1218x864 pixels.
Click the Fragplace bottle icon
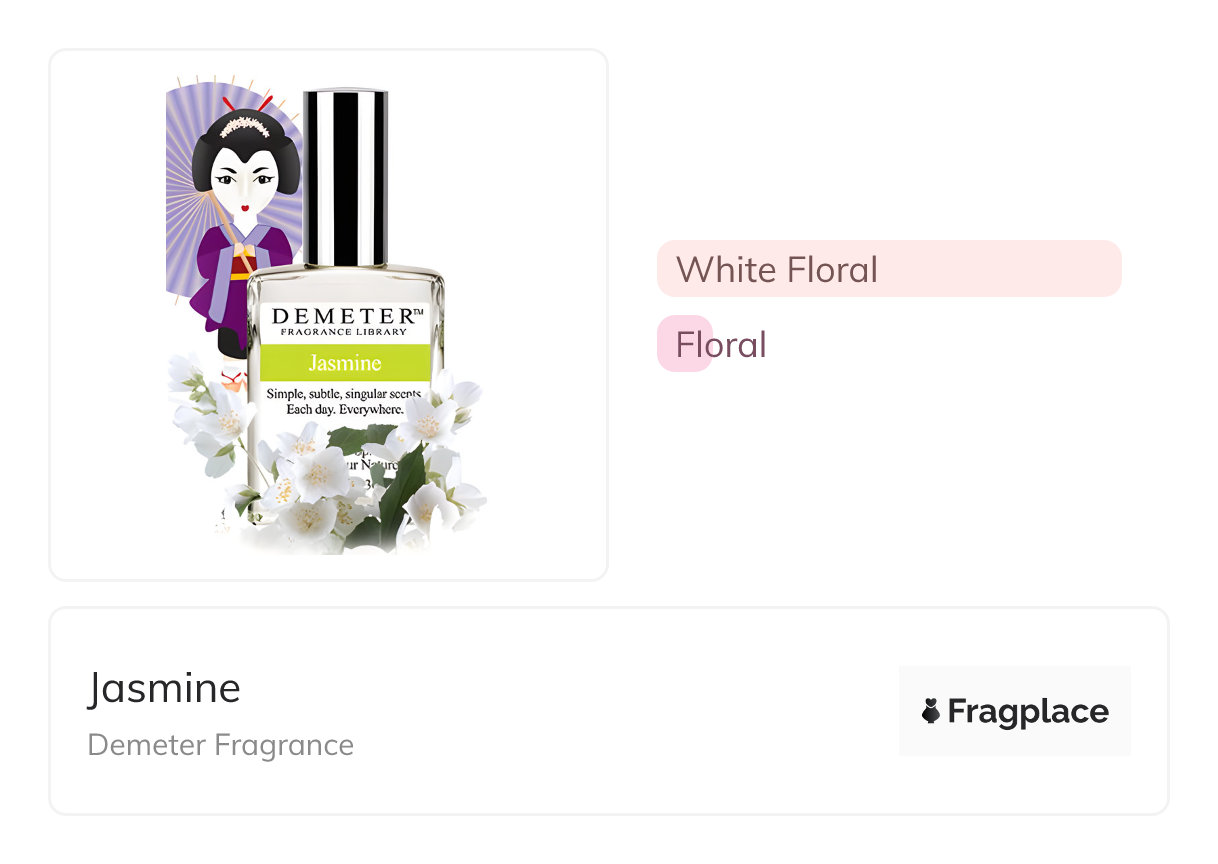tap(930, 711)
